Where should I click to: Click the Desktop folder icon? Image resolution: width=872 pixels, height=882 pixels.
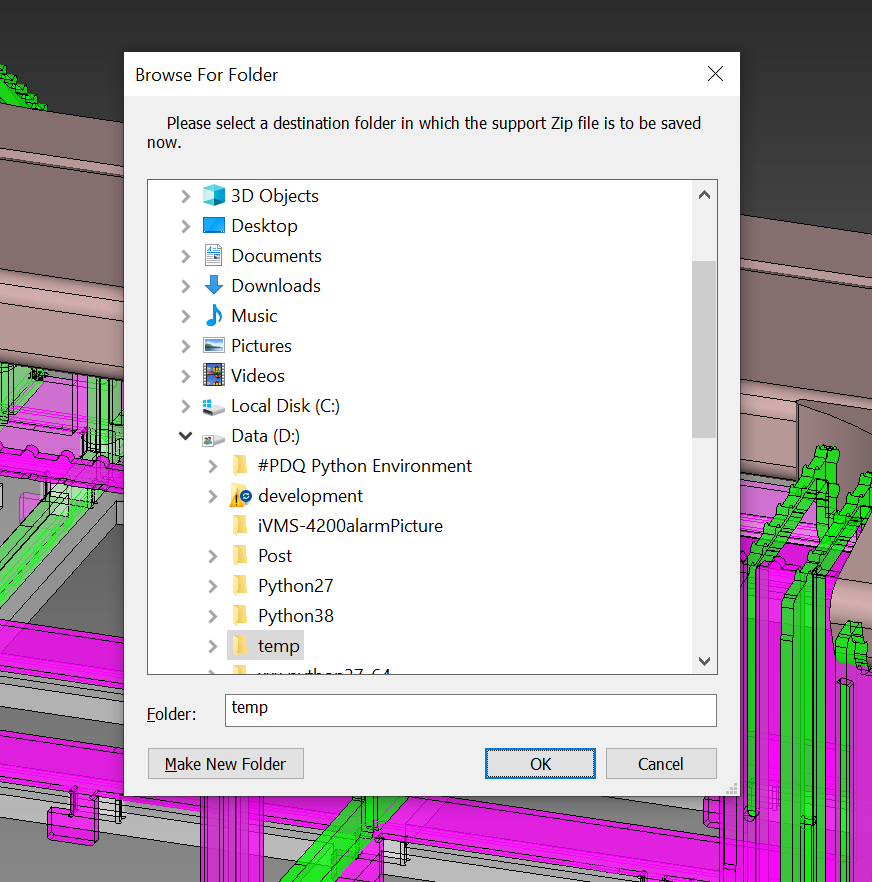[x=213, y=226]
